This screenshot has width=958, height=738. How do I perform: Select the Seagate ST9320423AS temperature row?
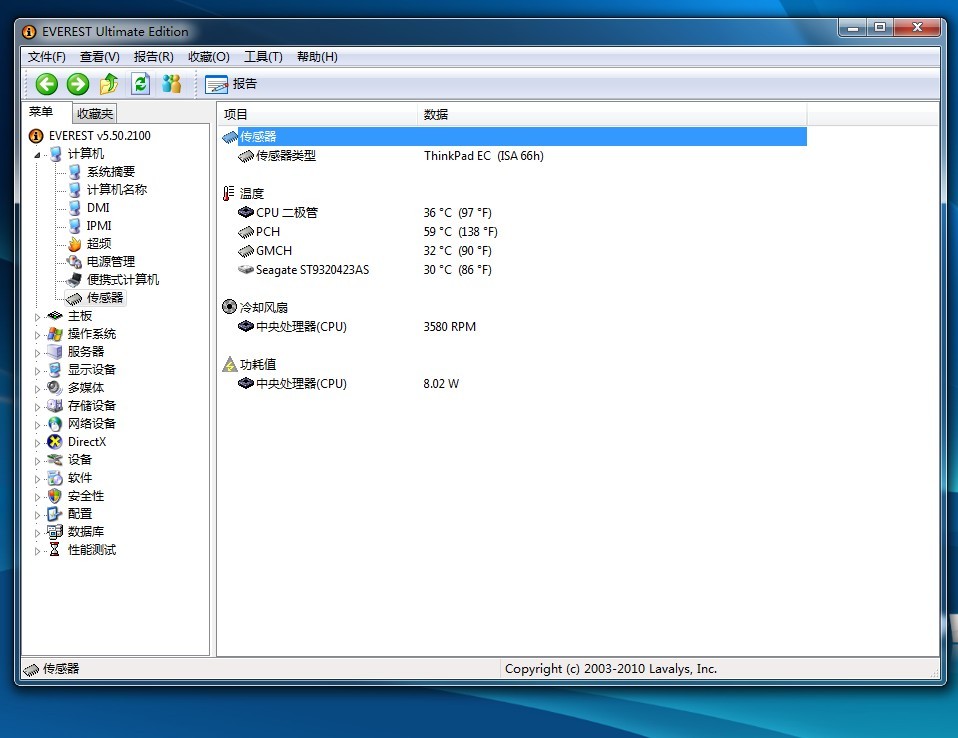513,269
